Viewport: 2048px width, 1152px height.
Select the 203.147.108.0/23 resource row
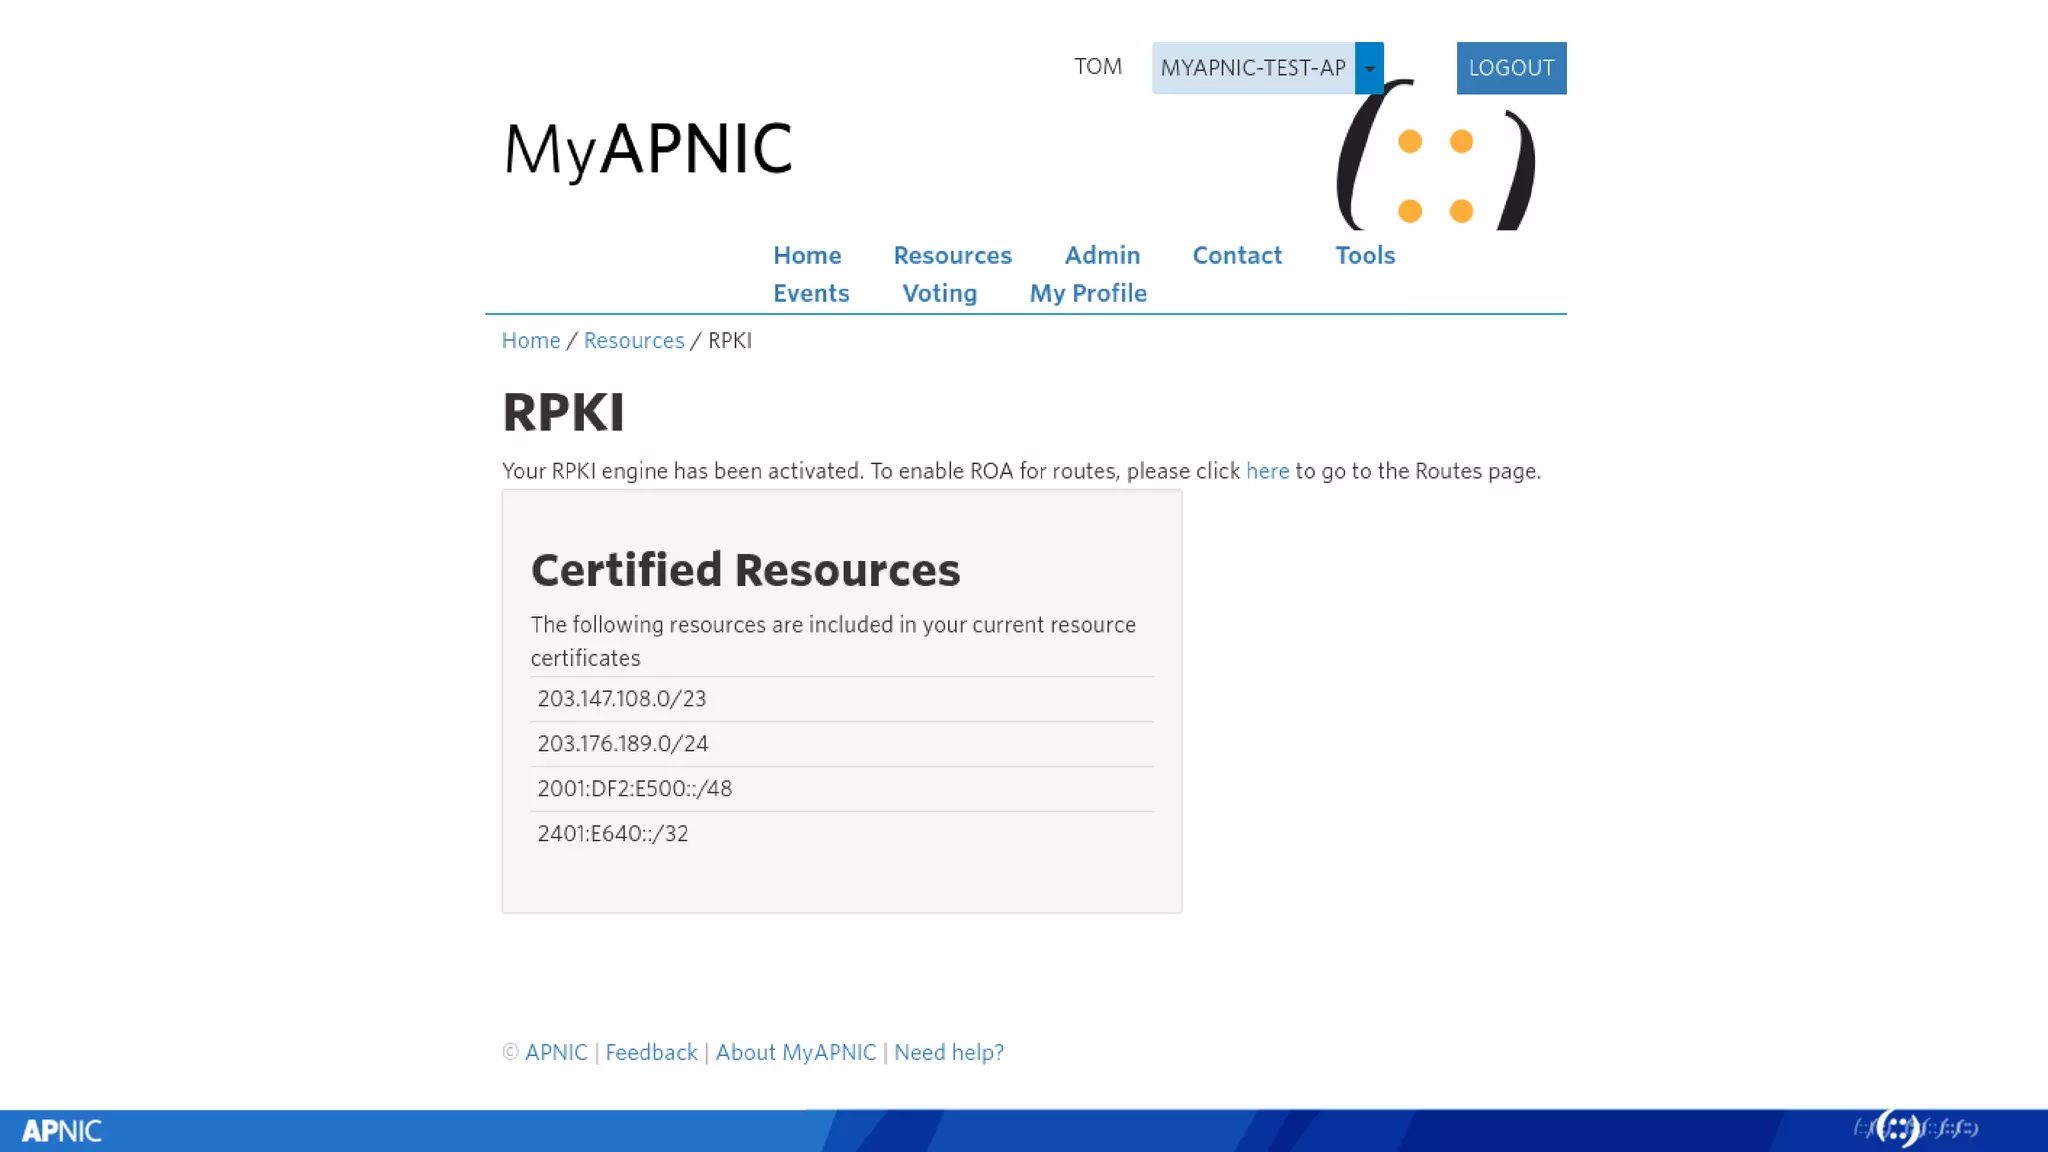tap(621, 699)
